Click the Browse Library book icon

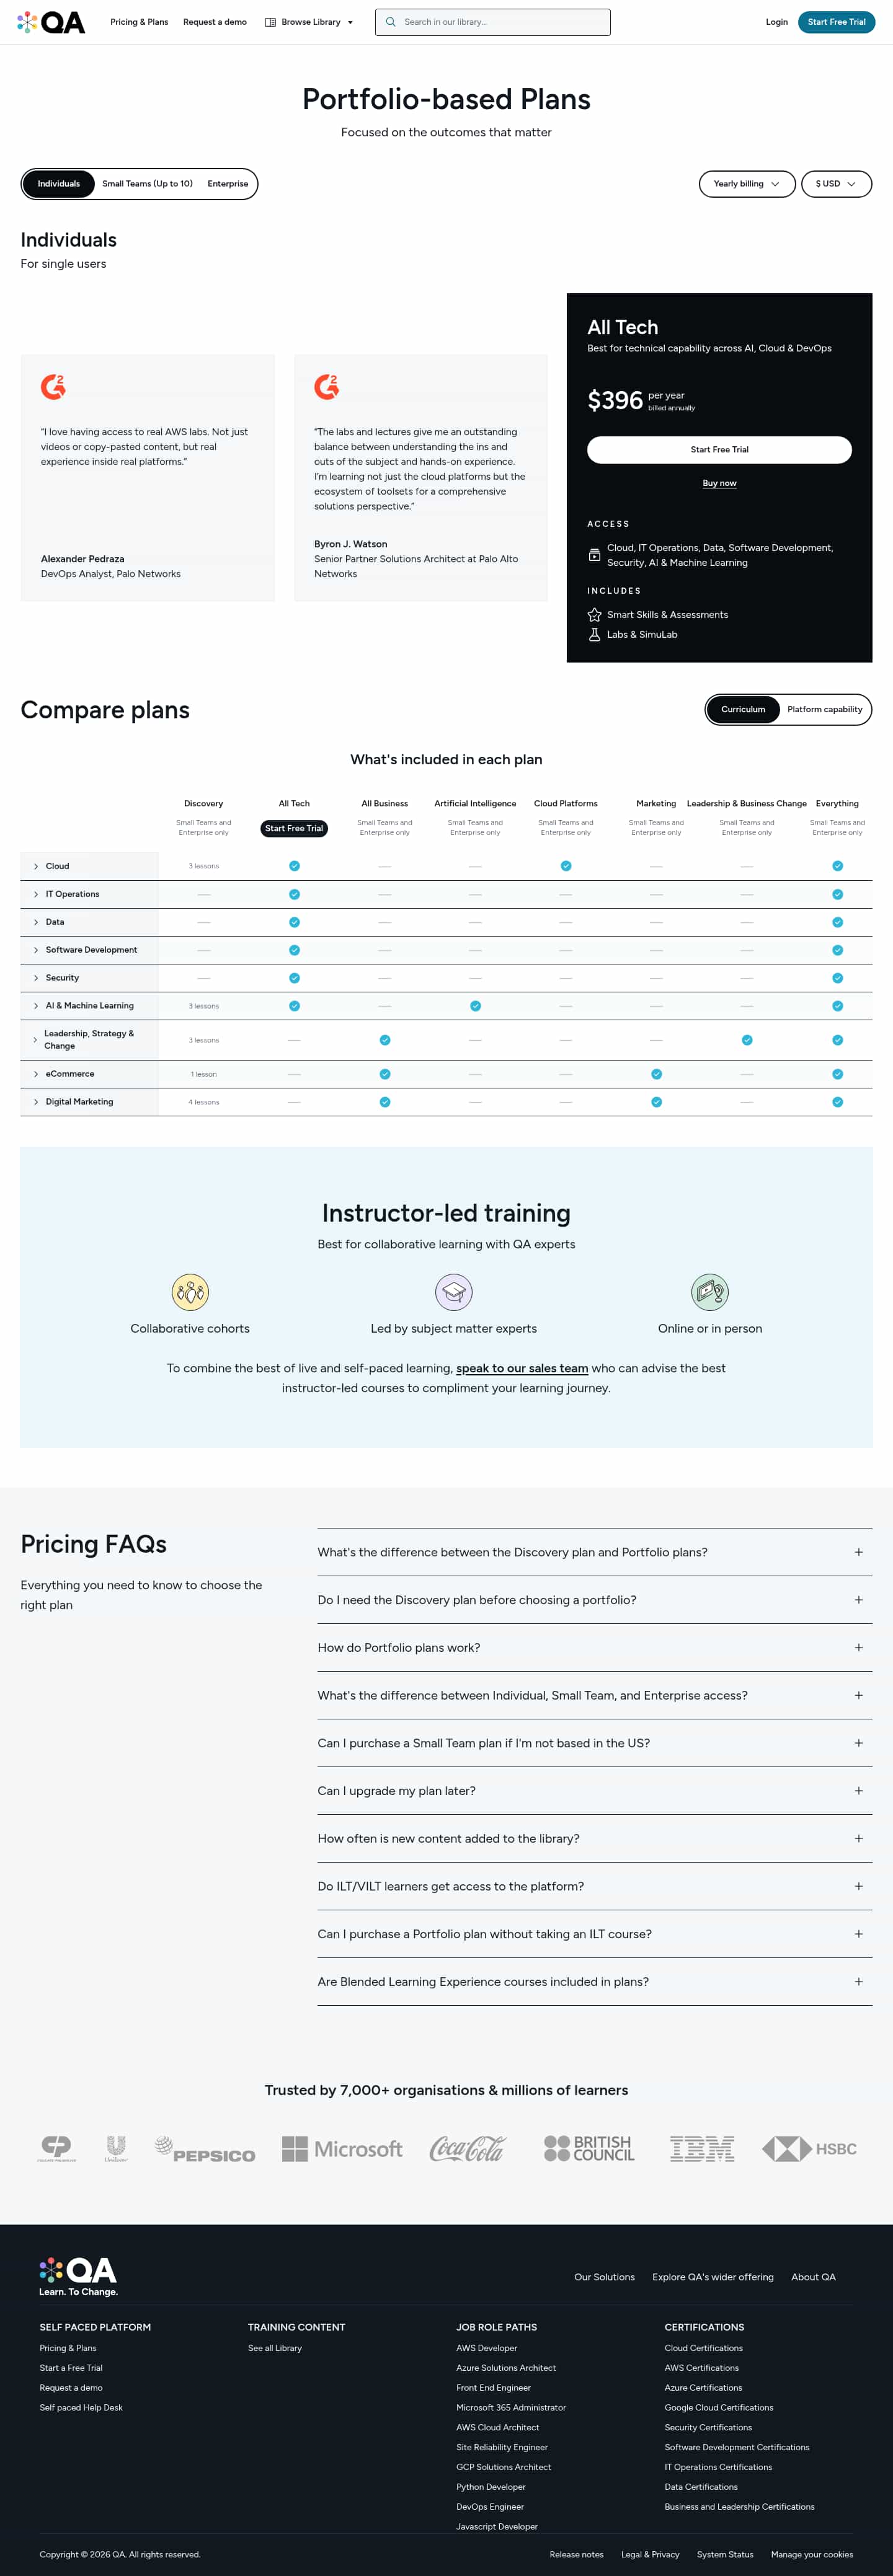point(270,22)
